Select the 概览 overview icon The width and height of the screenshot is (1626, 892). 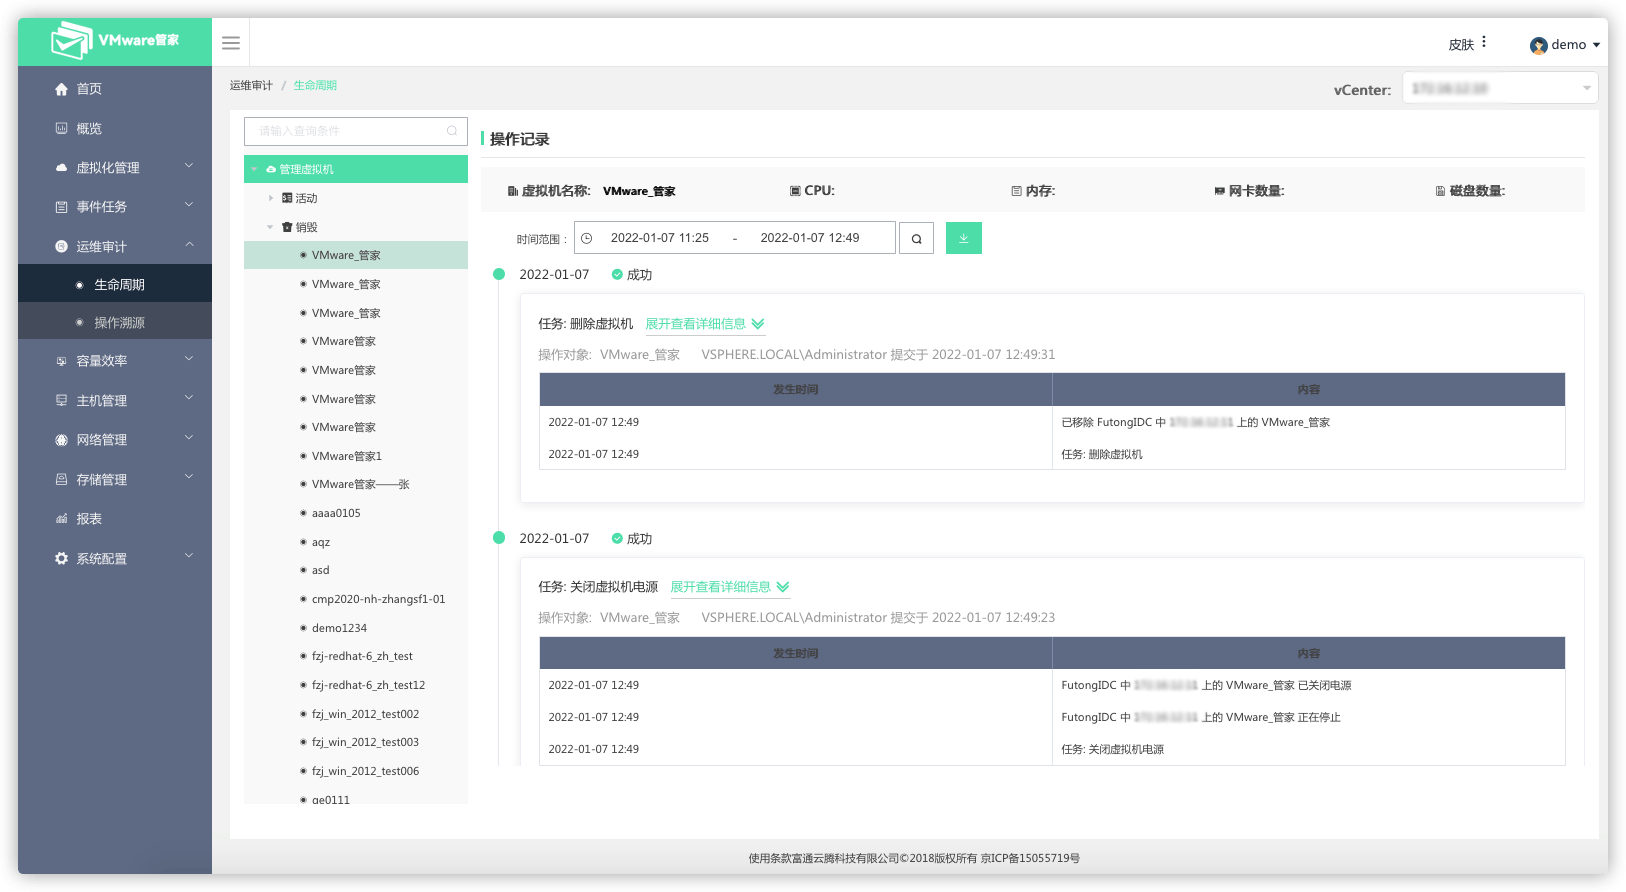pos(61,129)
